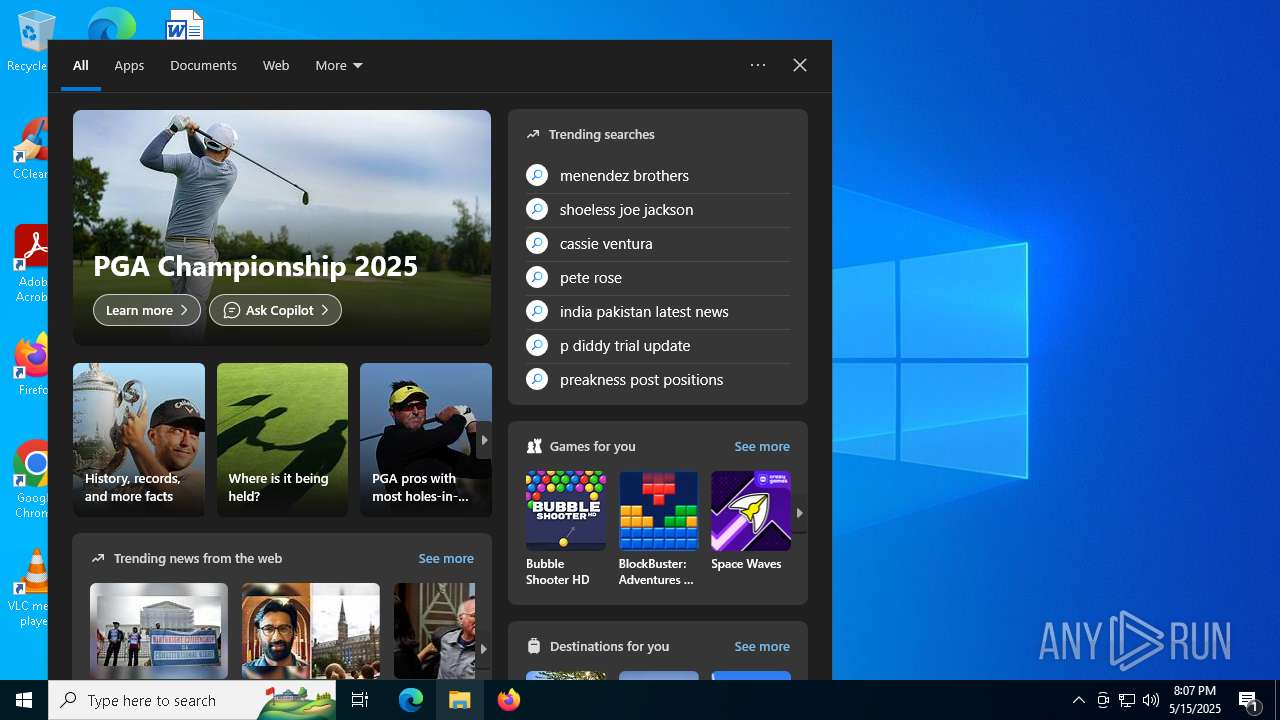Search p diddy trial update

click(x=625, y=345)
